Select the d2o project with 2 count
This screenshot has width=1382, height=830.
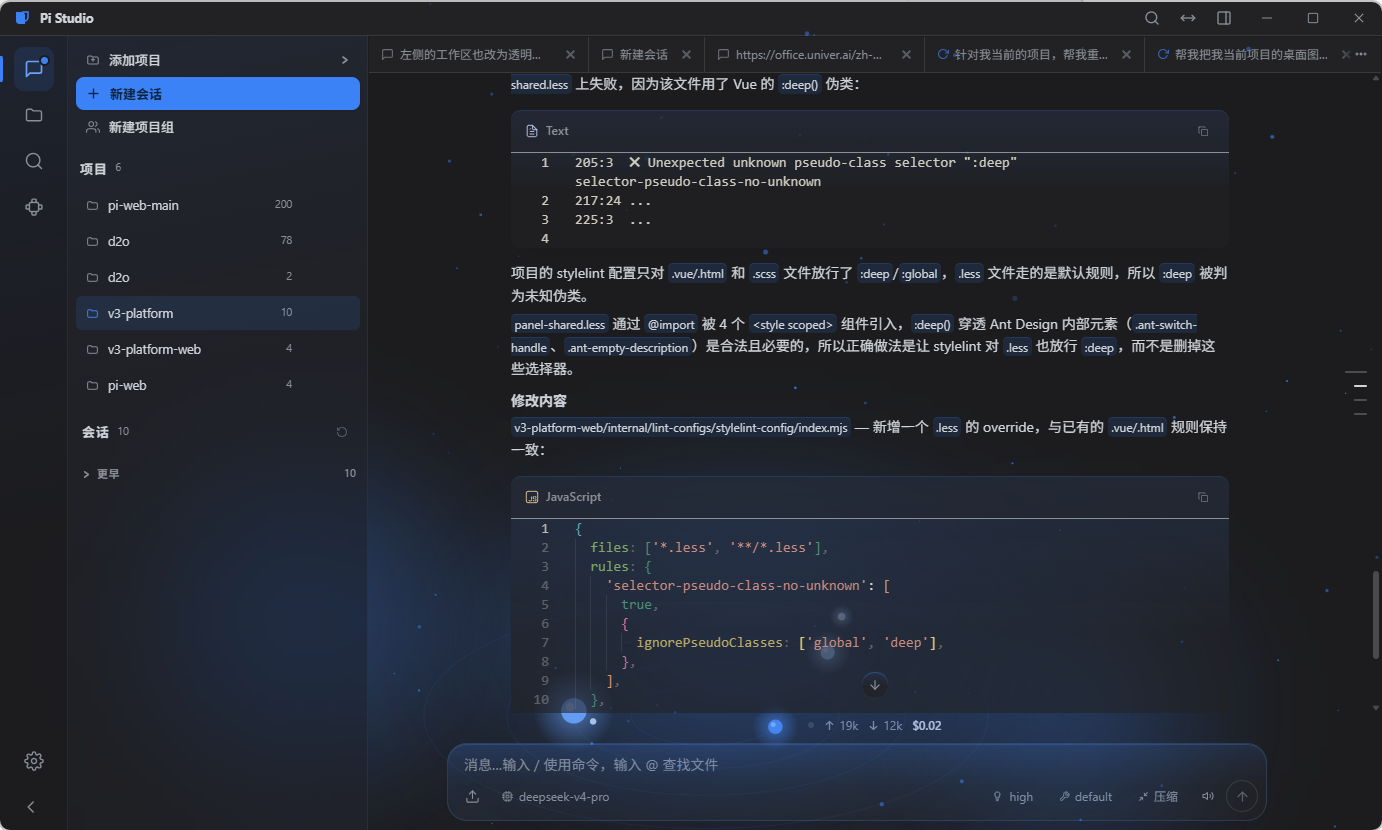pyautogui.click(x=218, y=277)
